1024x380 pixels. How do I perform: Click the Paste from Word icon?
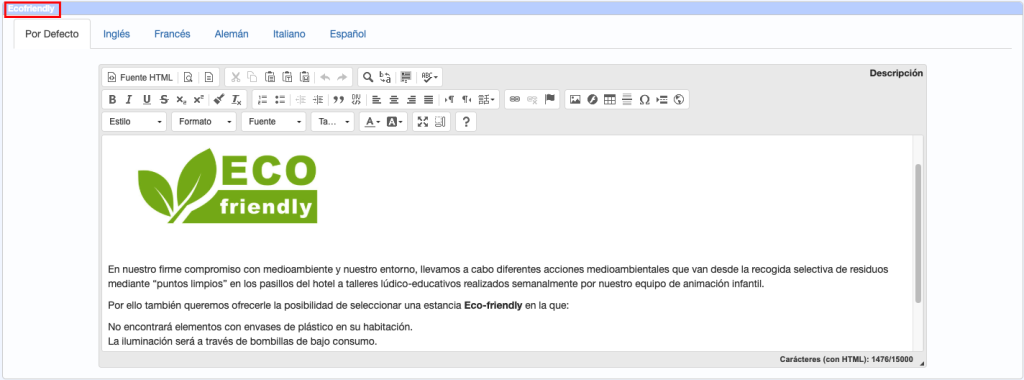click(x=304, y=77)
